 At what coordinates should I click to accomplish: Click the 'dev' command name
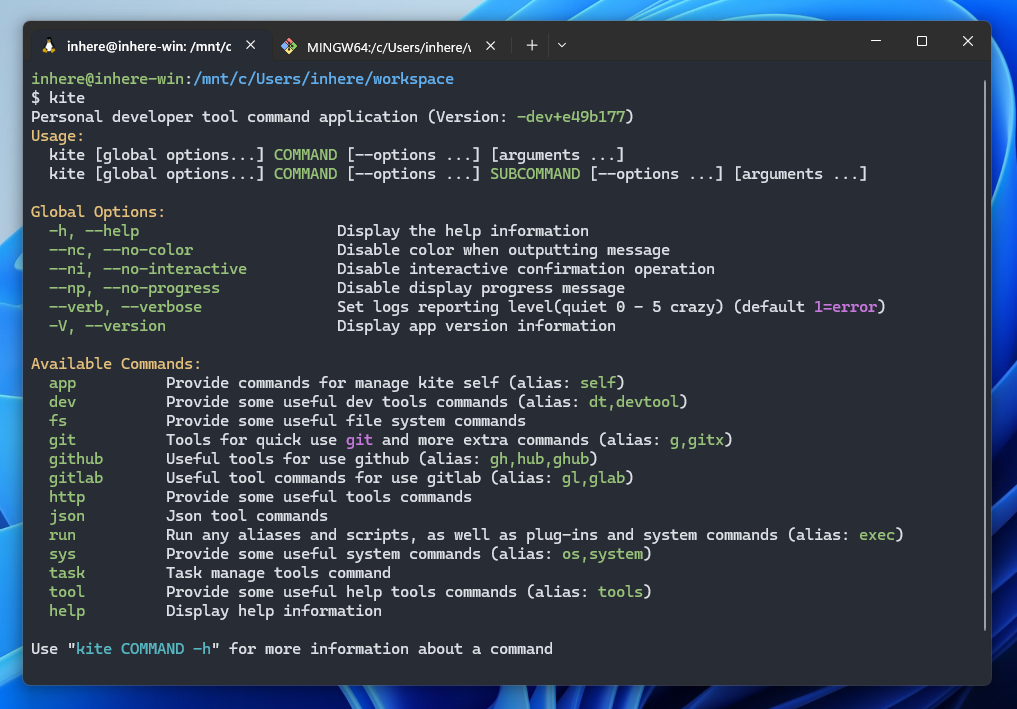click(x=62, y=402)
